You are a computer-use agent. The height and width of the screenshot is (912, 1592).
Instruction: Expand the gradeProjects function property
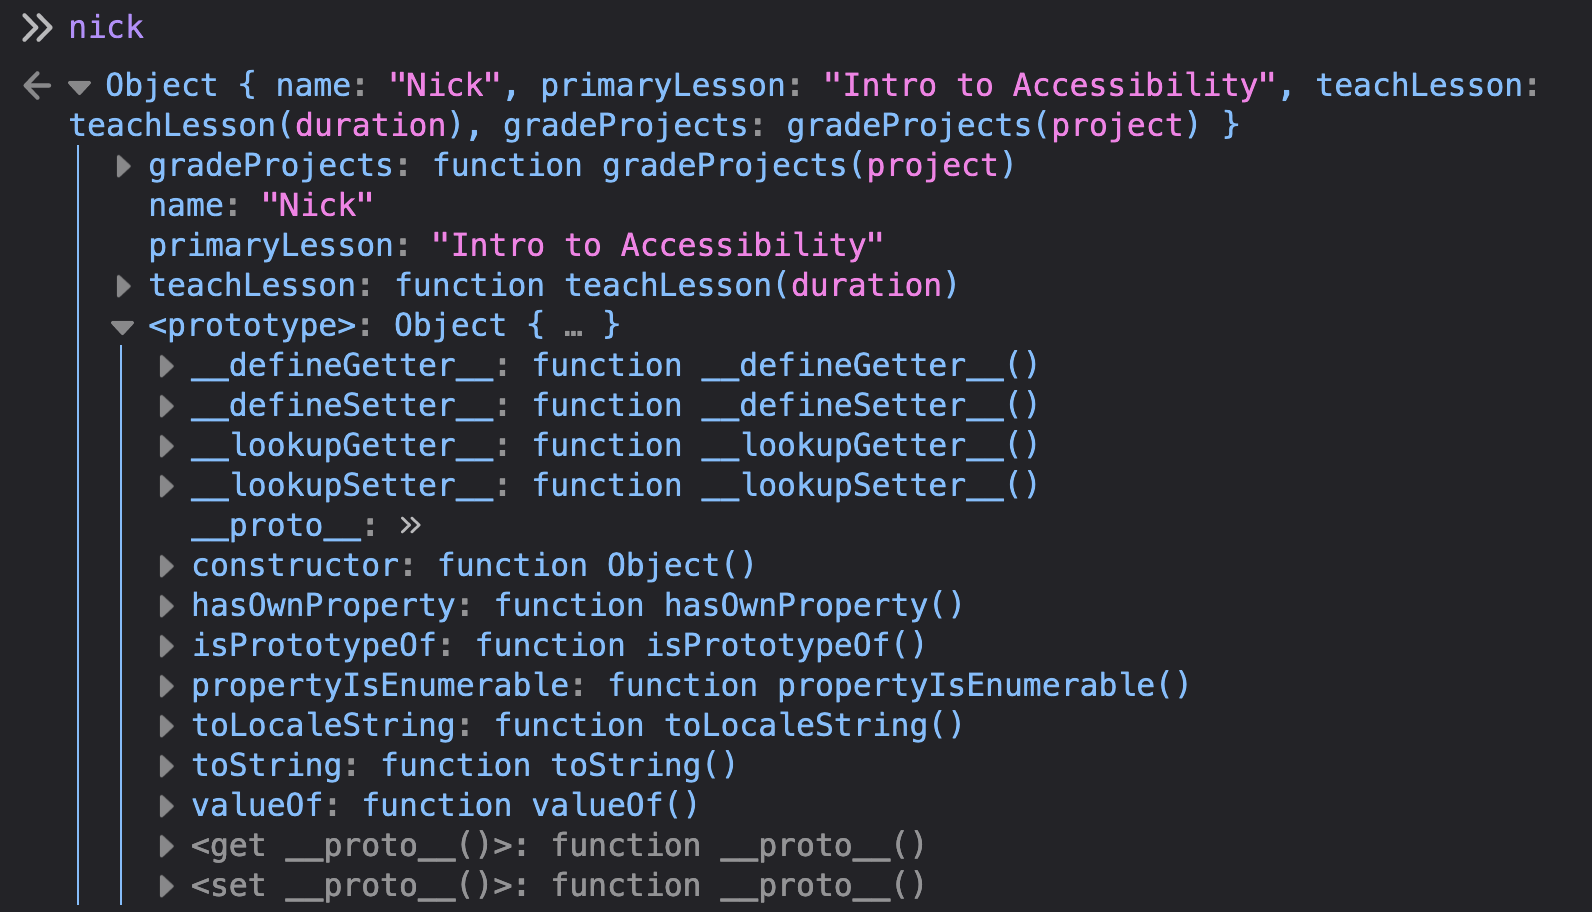coord(123,165)
